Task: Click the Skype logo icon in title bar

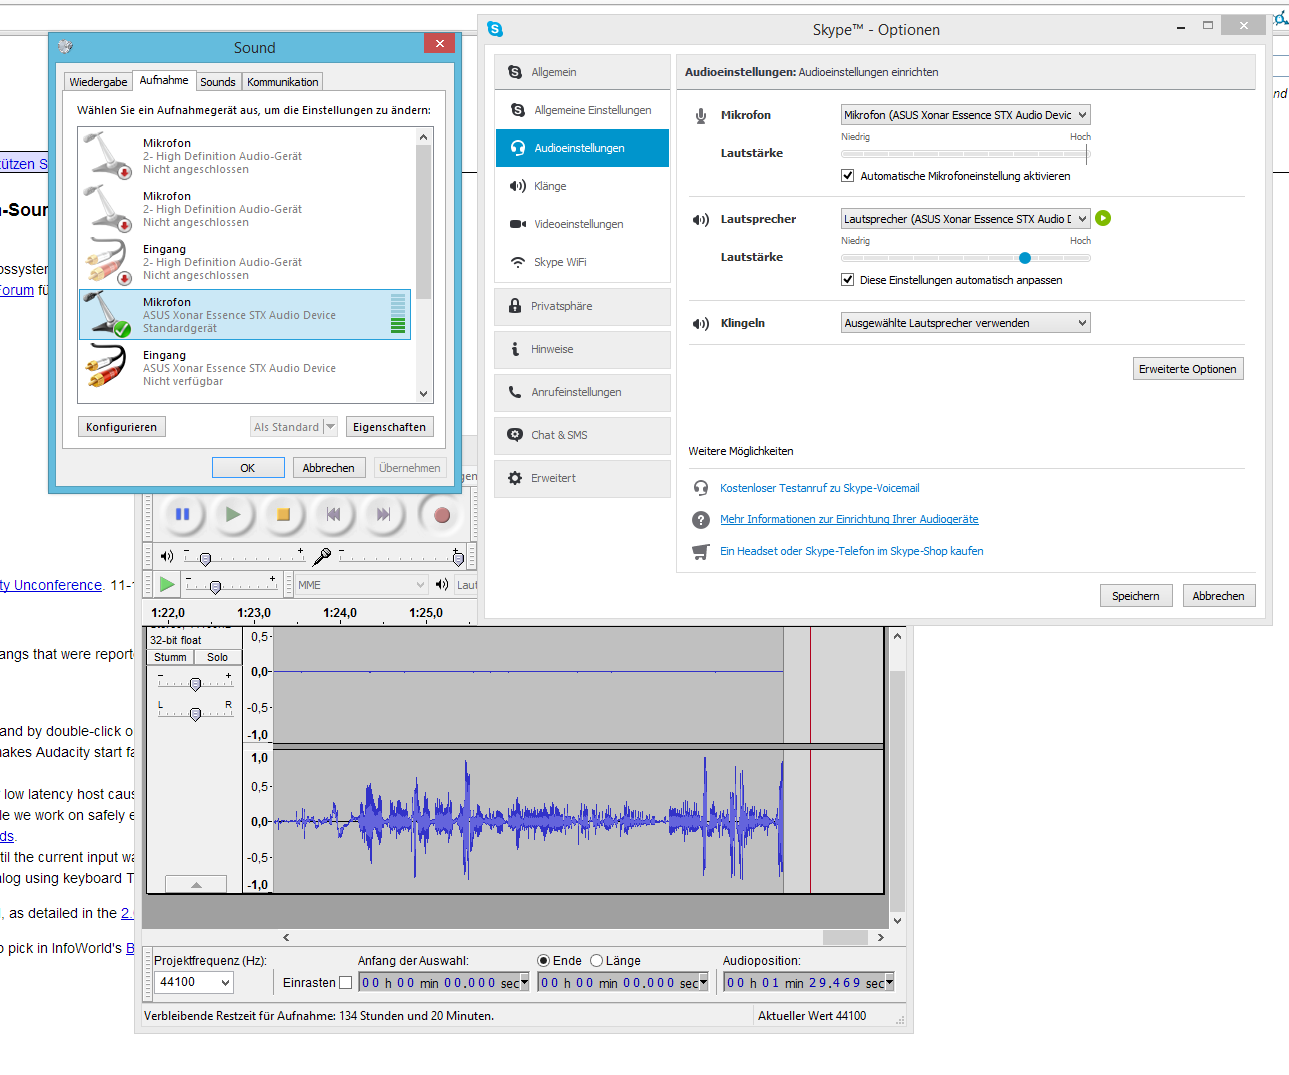Action: (495, 29)
